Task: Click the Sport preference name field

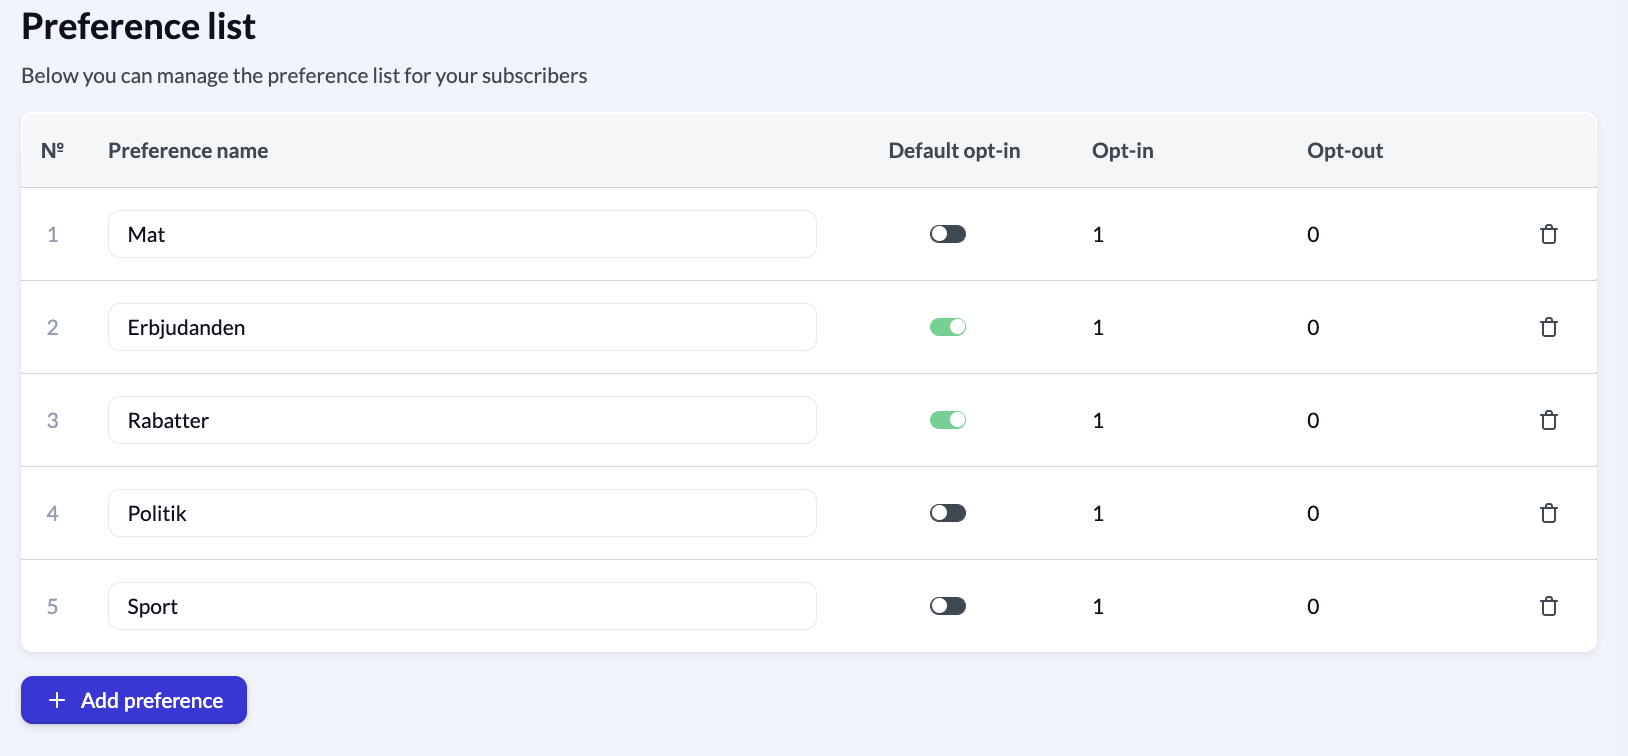Action: pos(462,606)
